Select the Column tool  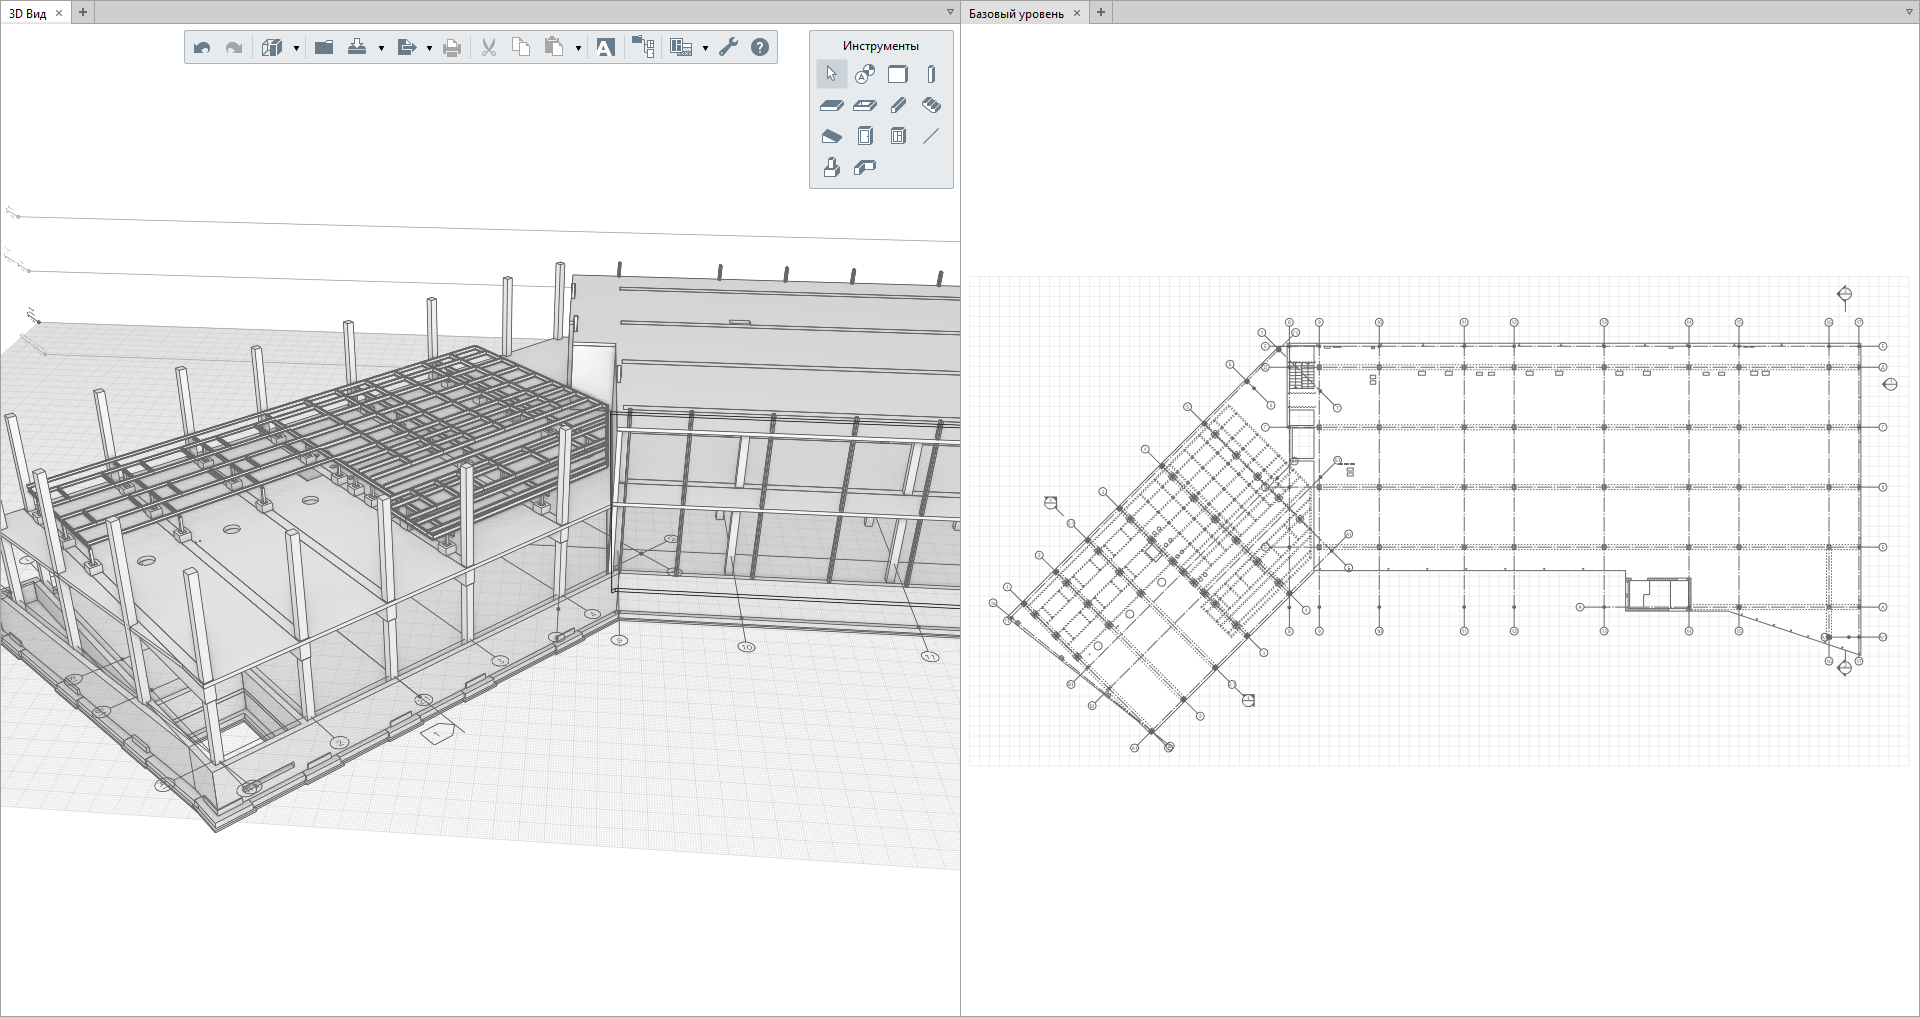tap(931, 74)
